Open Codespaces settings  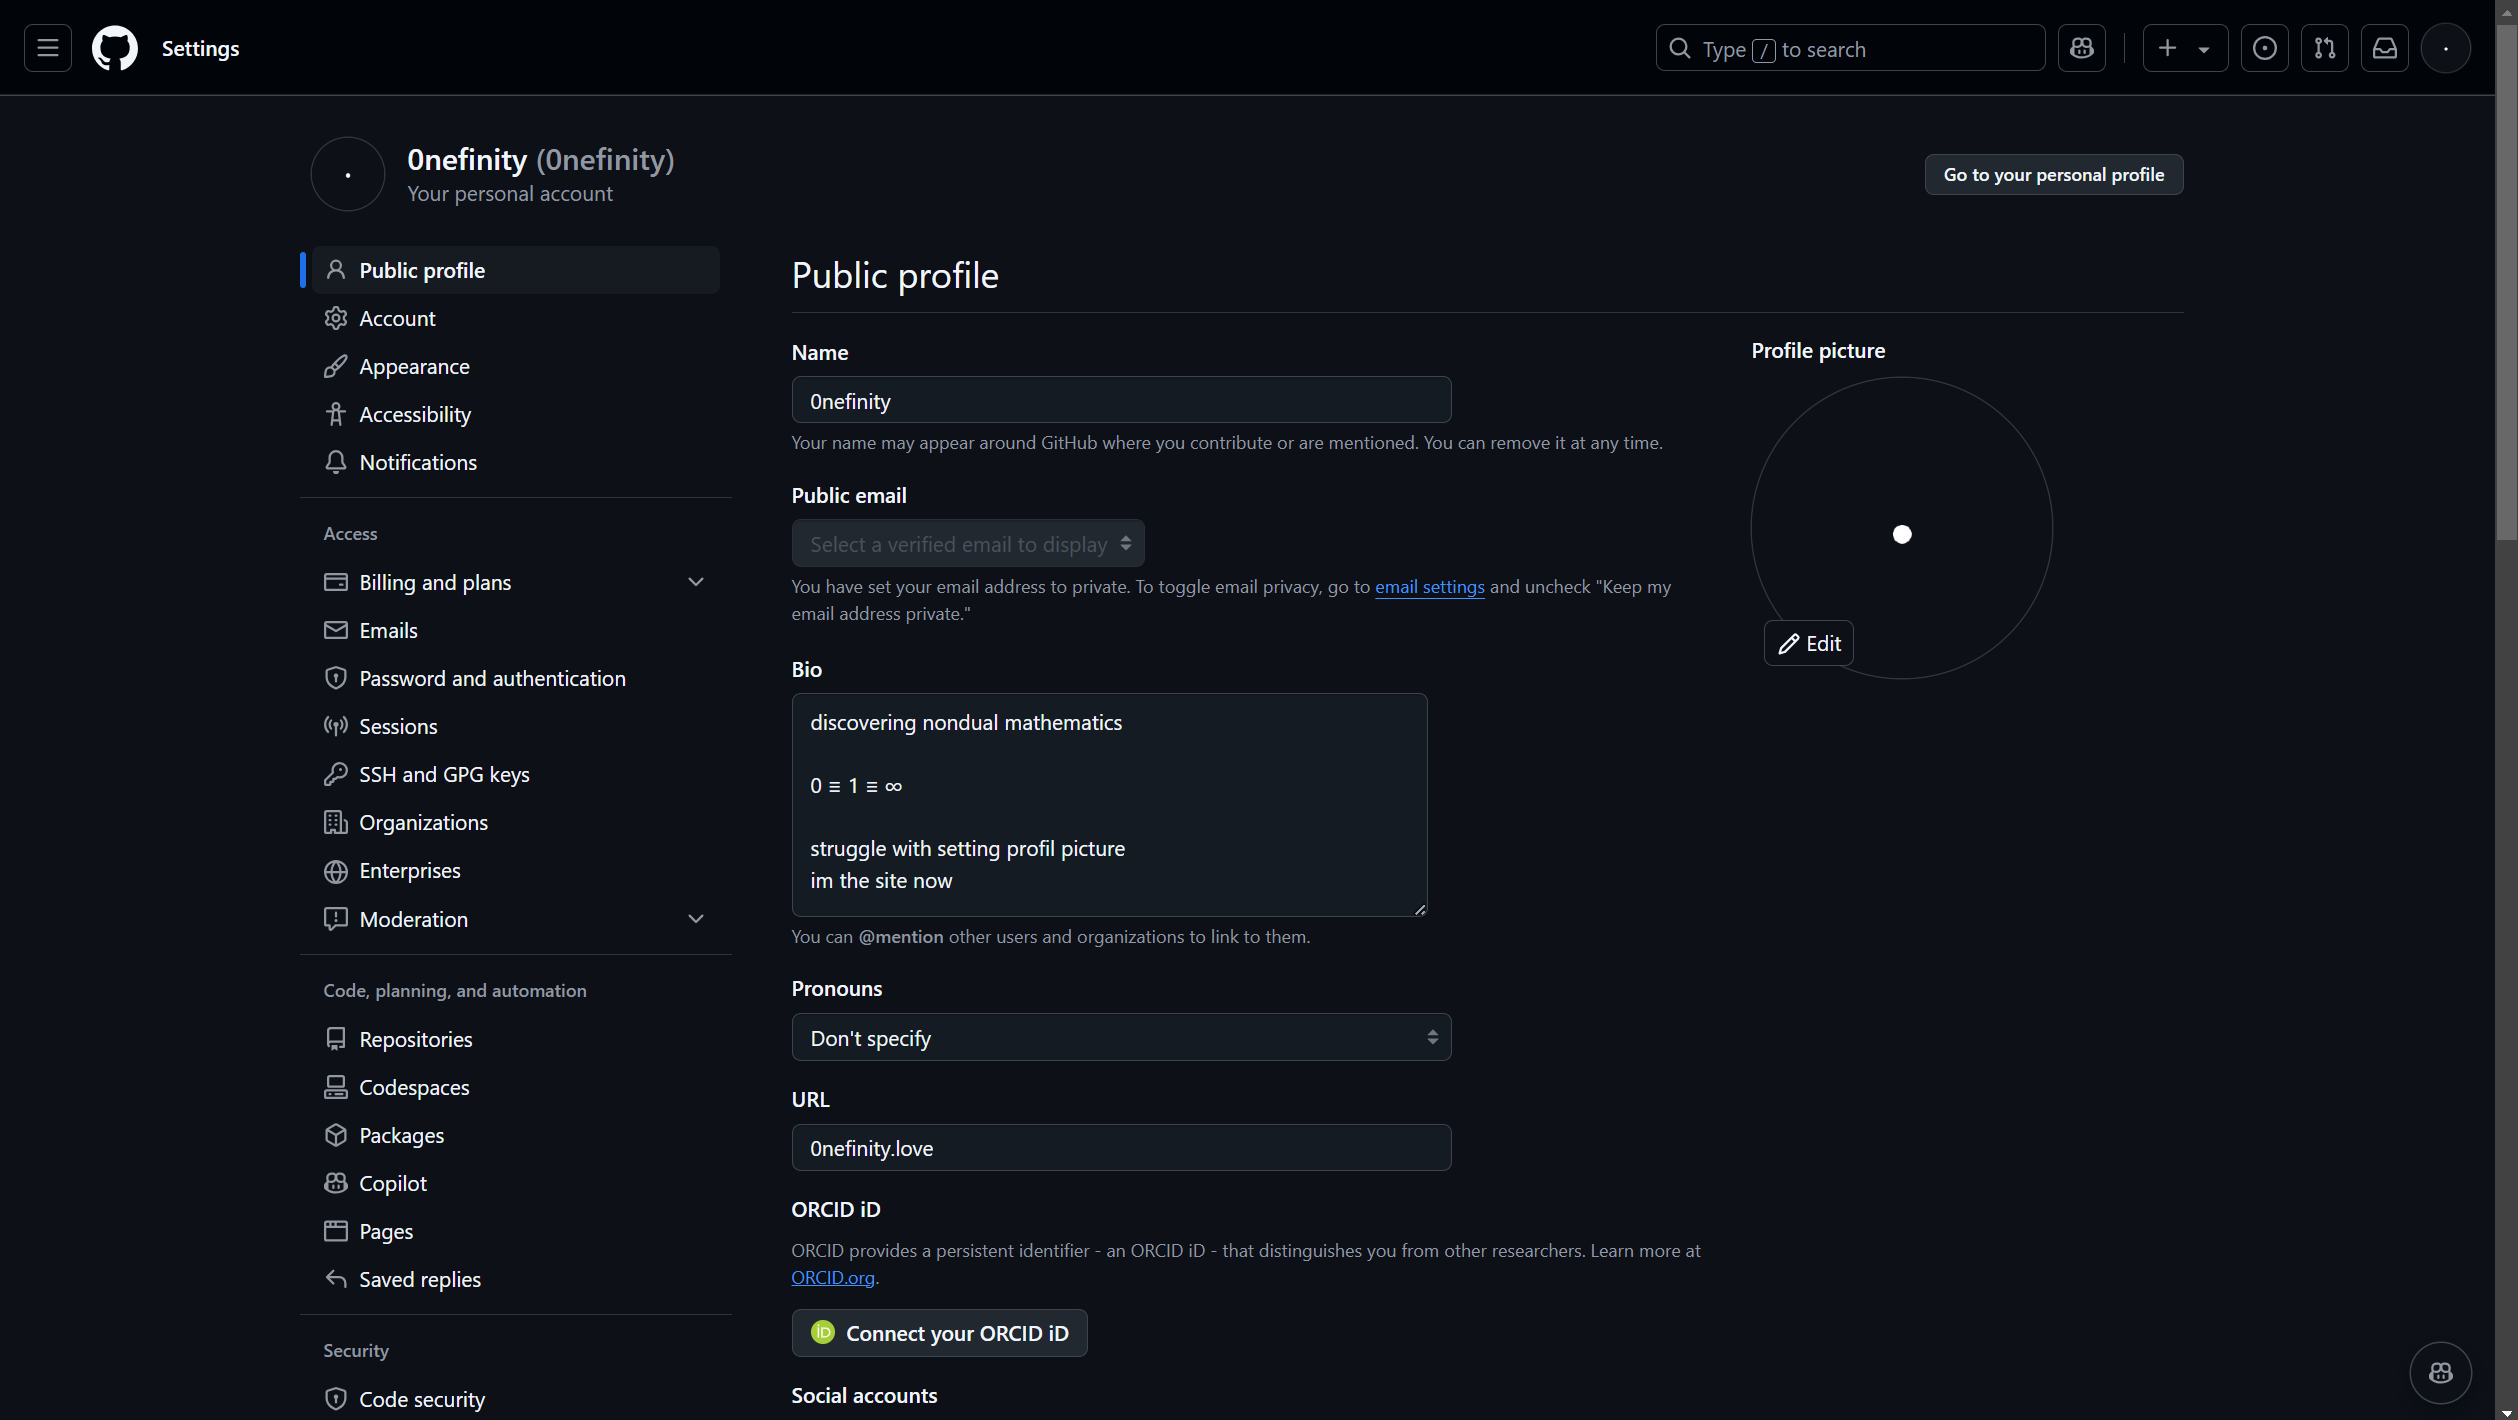click(x=516, y=1087)
